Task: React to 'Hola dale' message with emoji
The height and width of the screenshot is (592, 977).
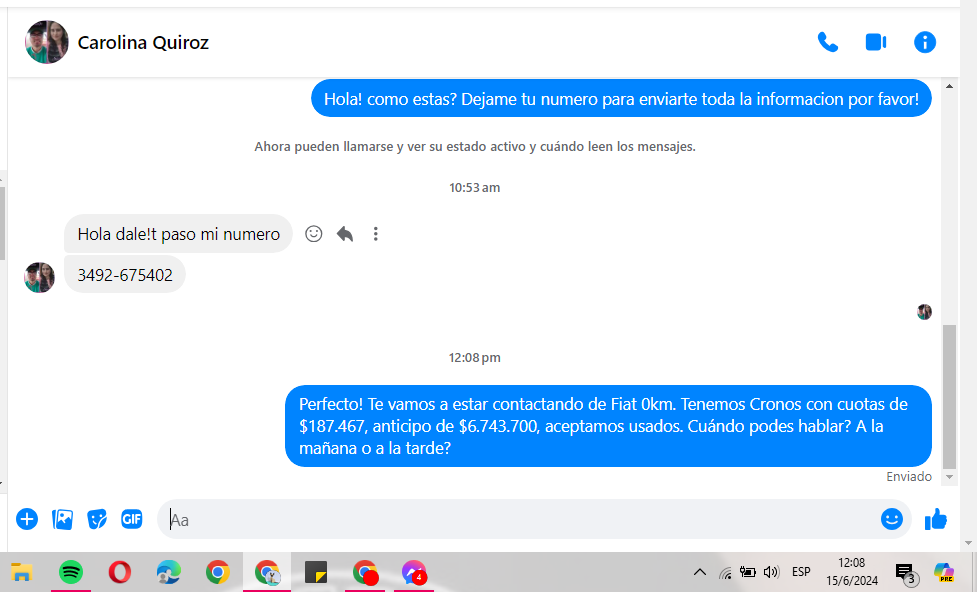Action: pos(314,234)
